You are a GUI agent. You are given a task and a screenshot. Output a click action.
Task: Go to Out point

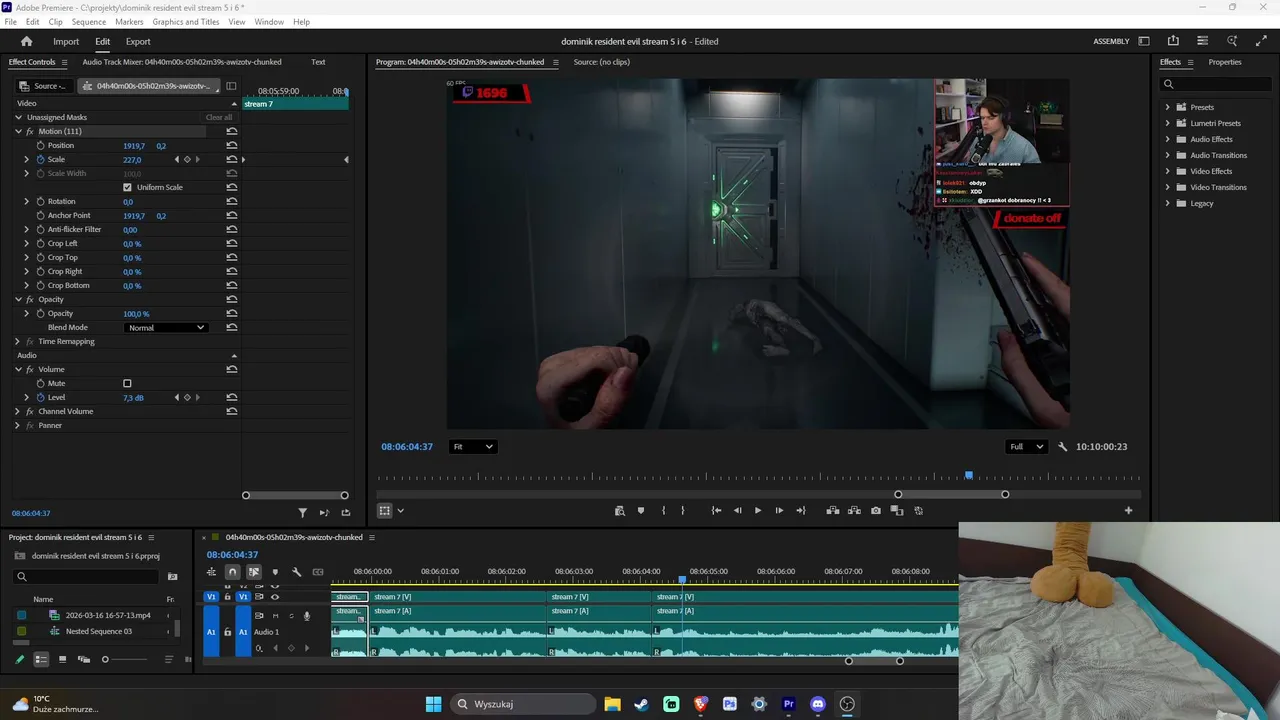800,510
